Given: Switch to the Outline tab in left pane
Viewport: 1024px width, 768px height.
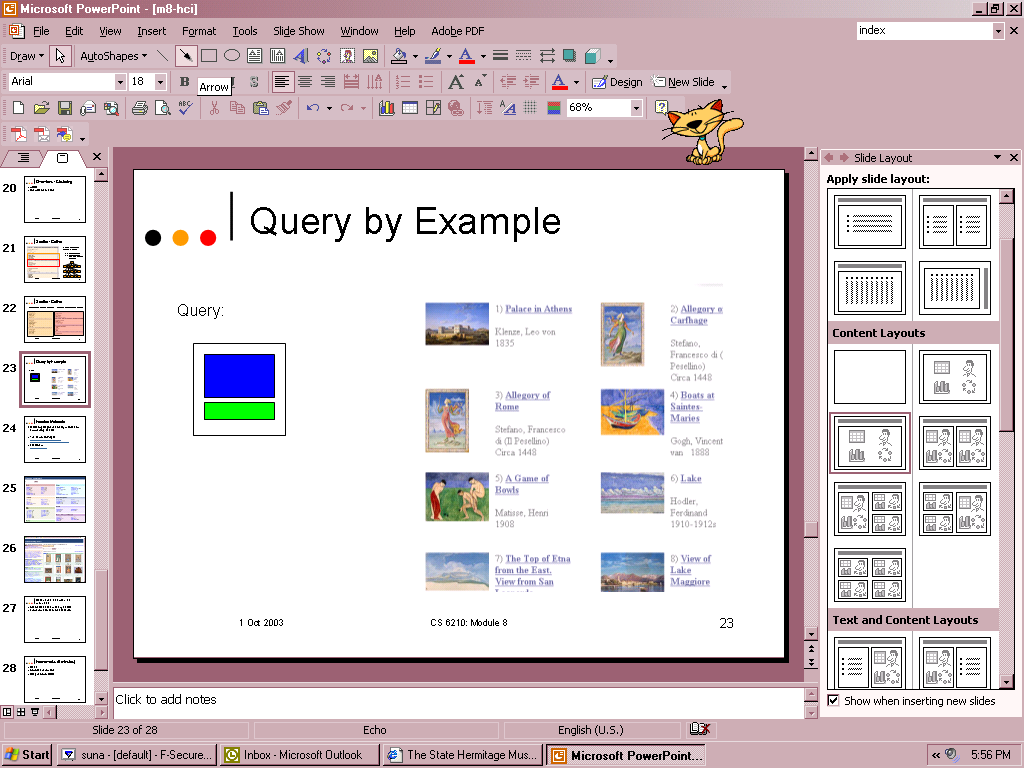Looking at the screenshot, I should (24, 158).
